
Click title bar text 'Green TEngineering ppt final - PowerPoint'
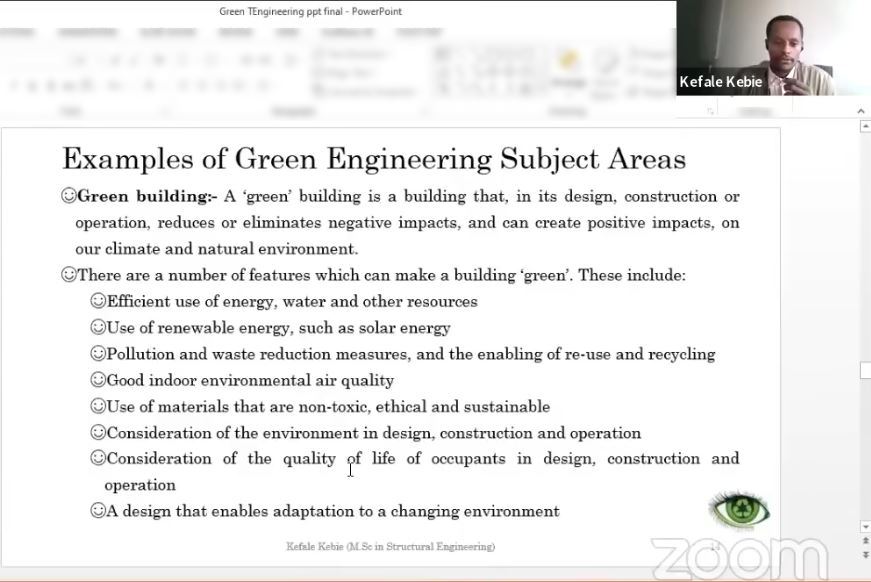pos(311,11)
